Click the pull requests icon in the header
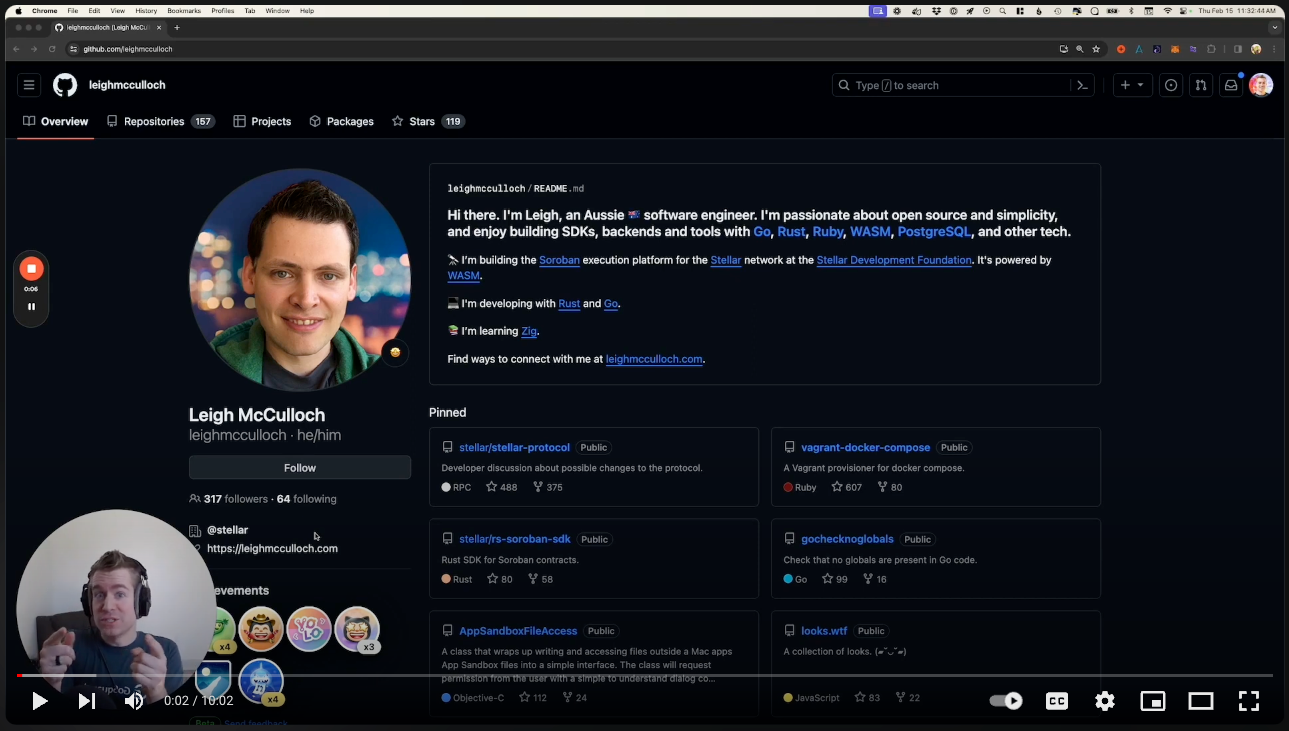This screenshot has height=731, width=1289. tap(1200, 85)
